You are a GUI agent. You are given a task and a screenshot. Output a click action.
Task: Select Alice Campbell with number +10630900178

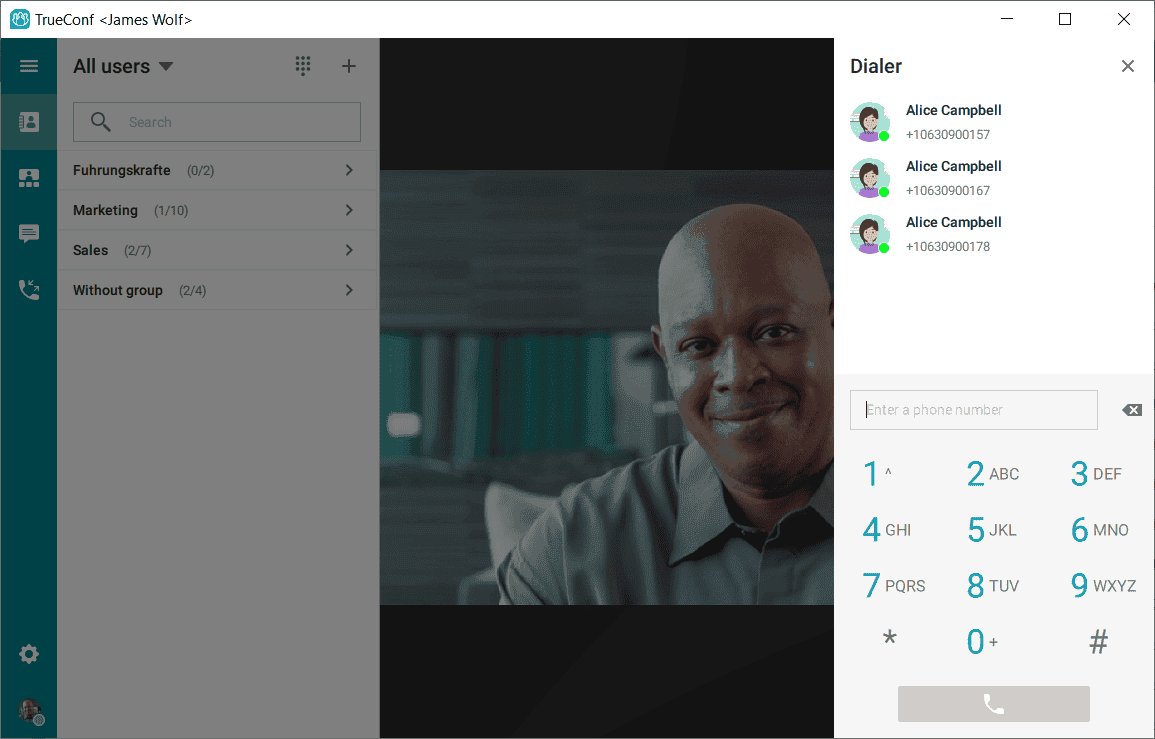pyautogui.click(x=994, y=234)
